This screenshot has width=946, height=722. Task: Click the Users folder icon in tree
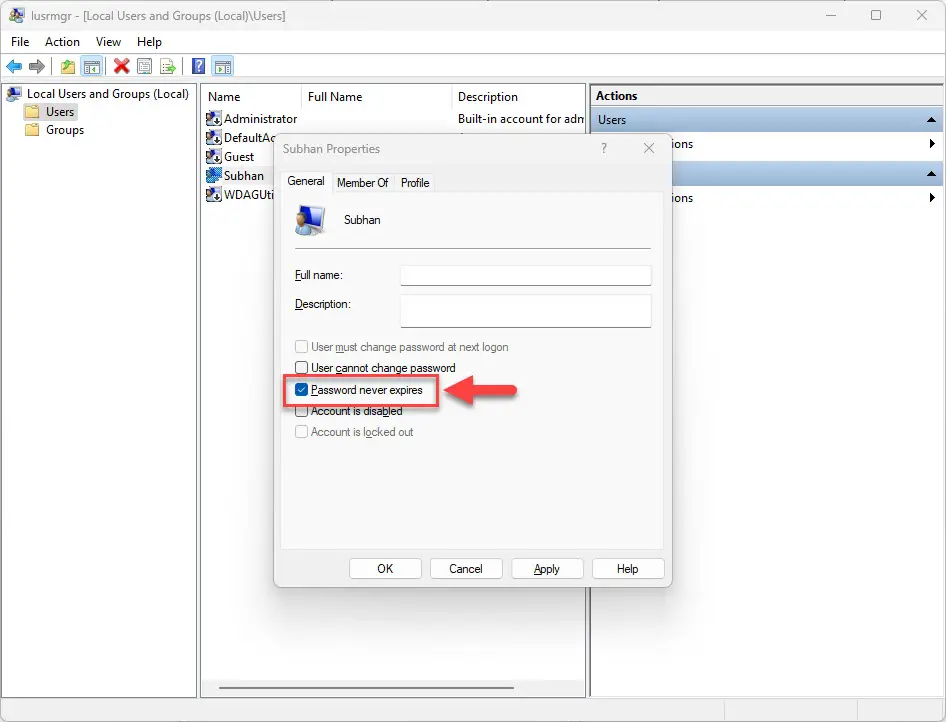[x=32, y=112]
